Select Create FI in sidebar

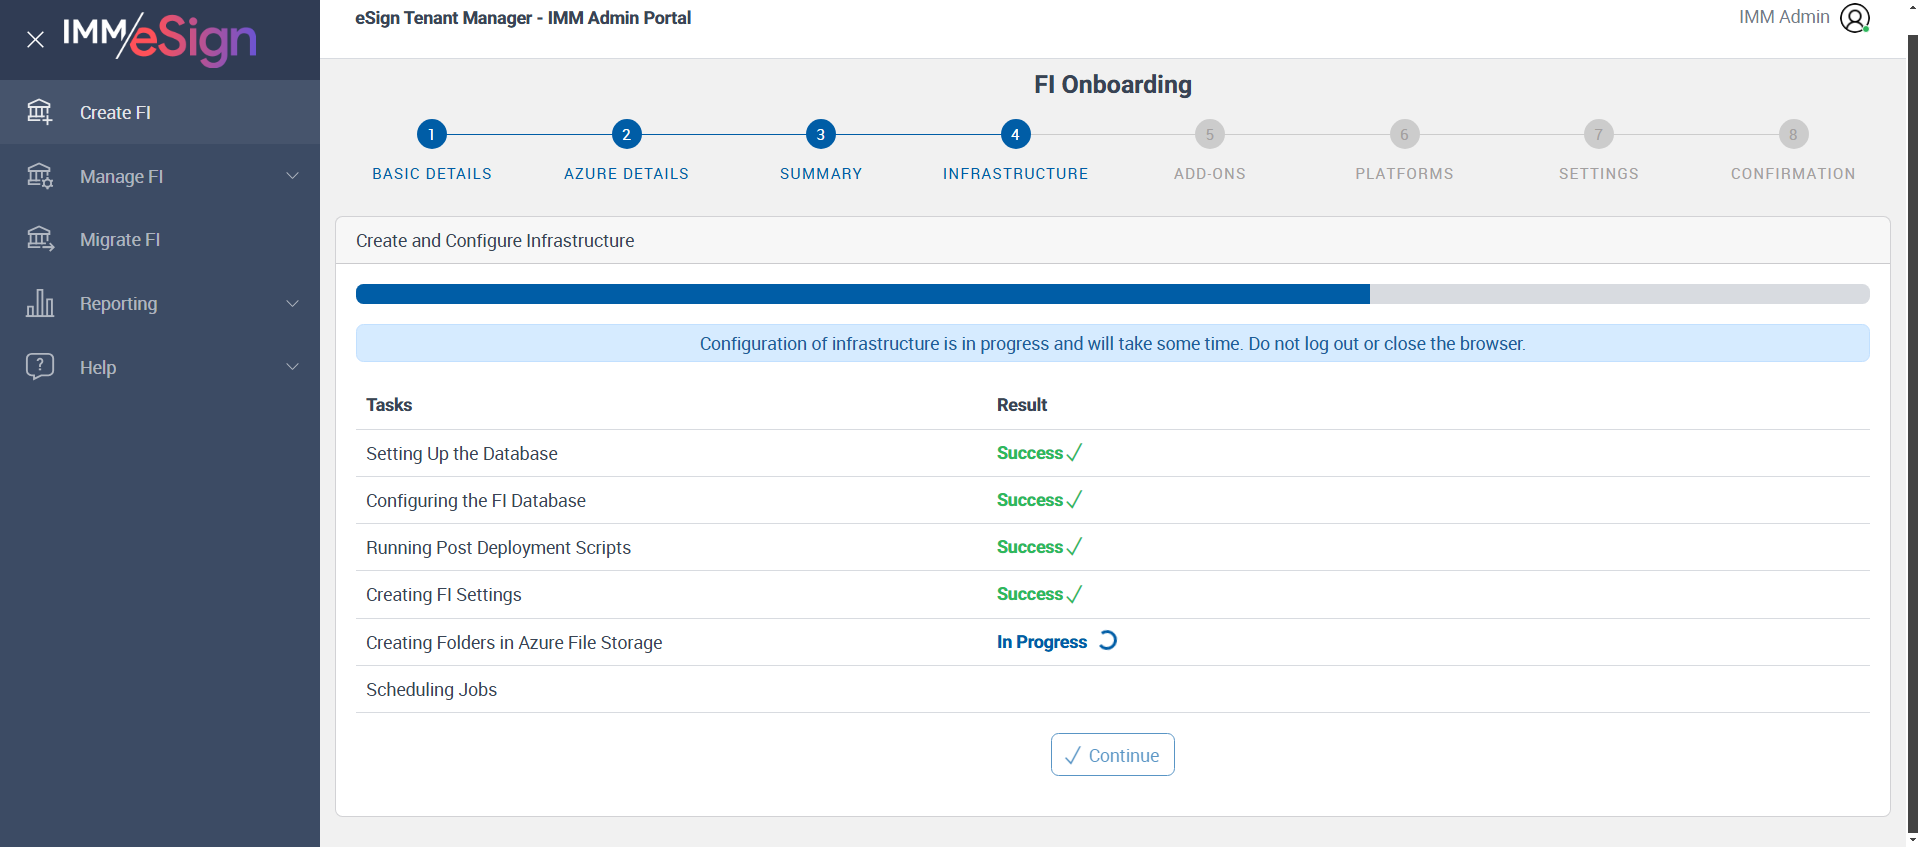tap(115, 113)
